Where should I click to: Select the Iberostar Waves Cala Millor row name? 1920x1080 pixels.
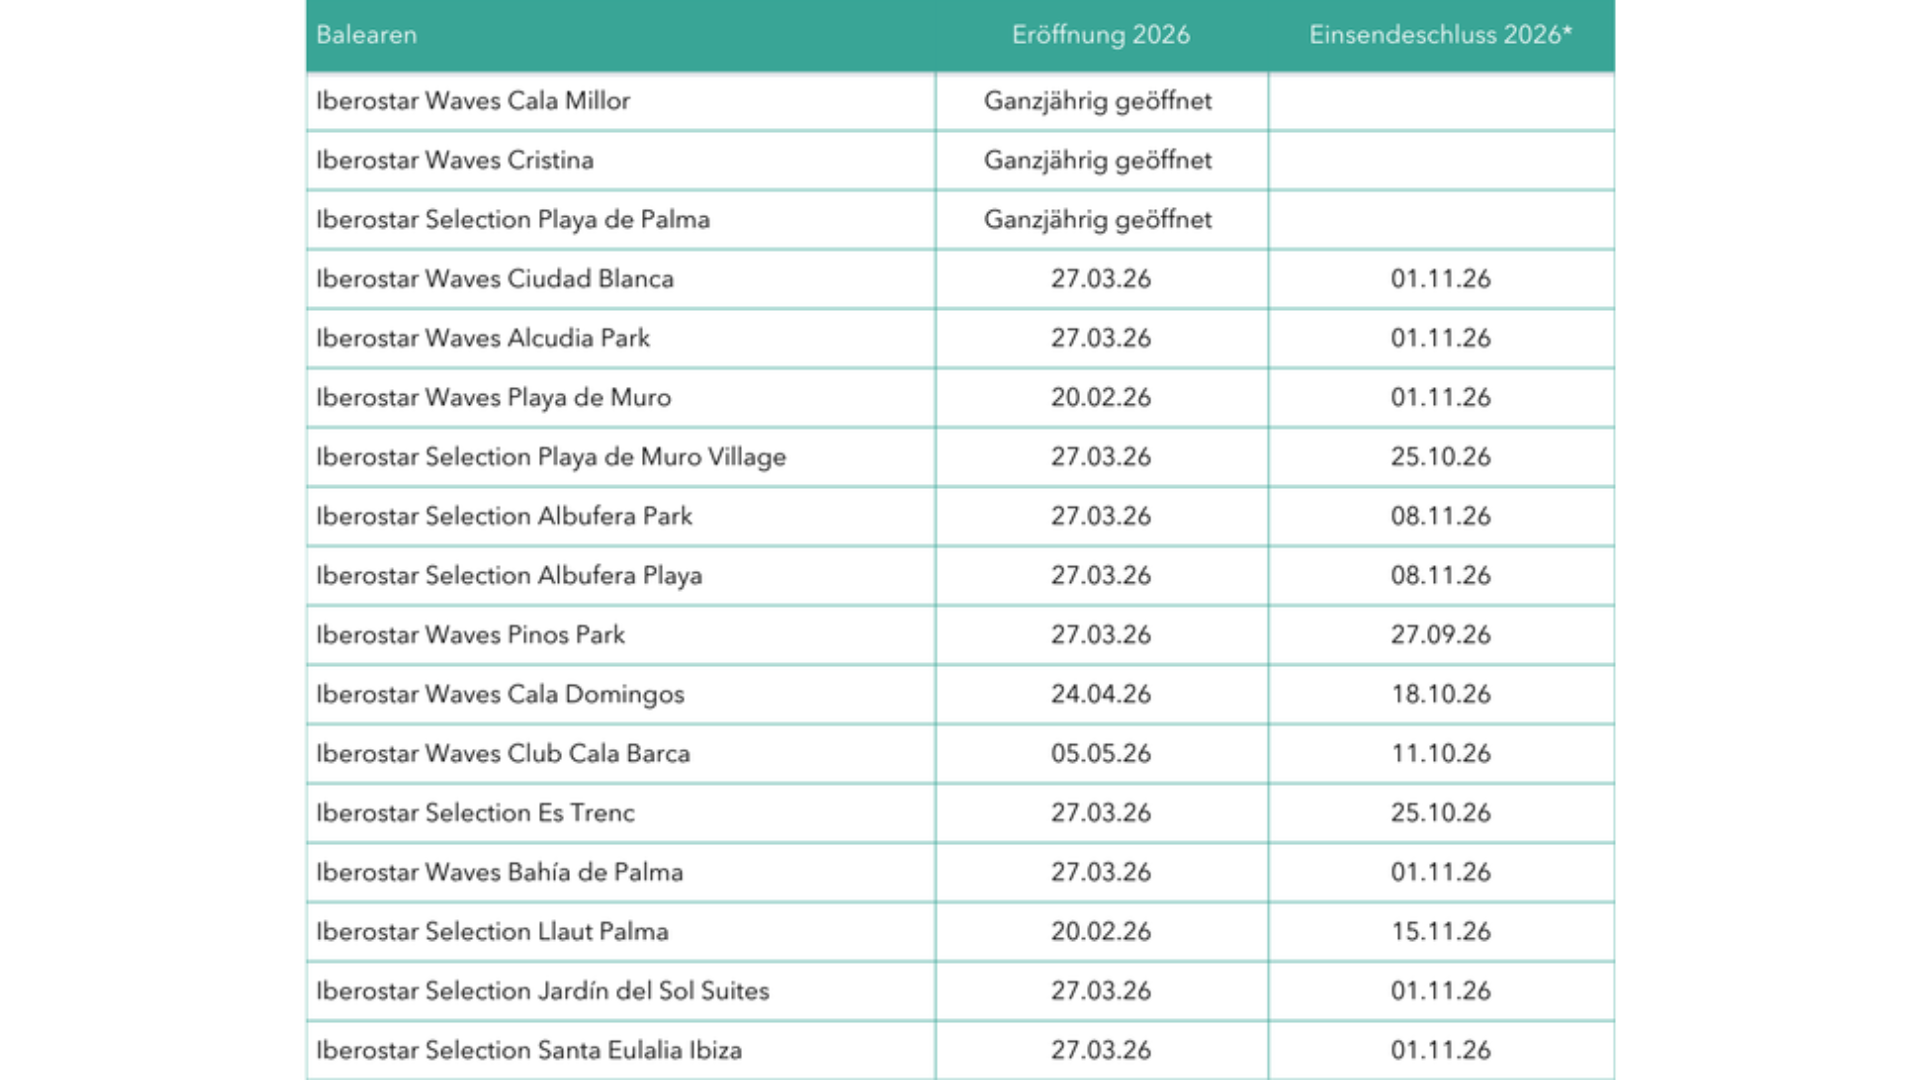(473, 101)
